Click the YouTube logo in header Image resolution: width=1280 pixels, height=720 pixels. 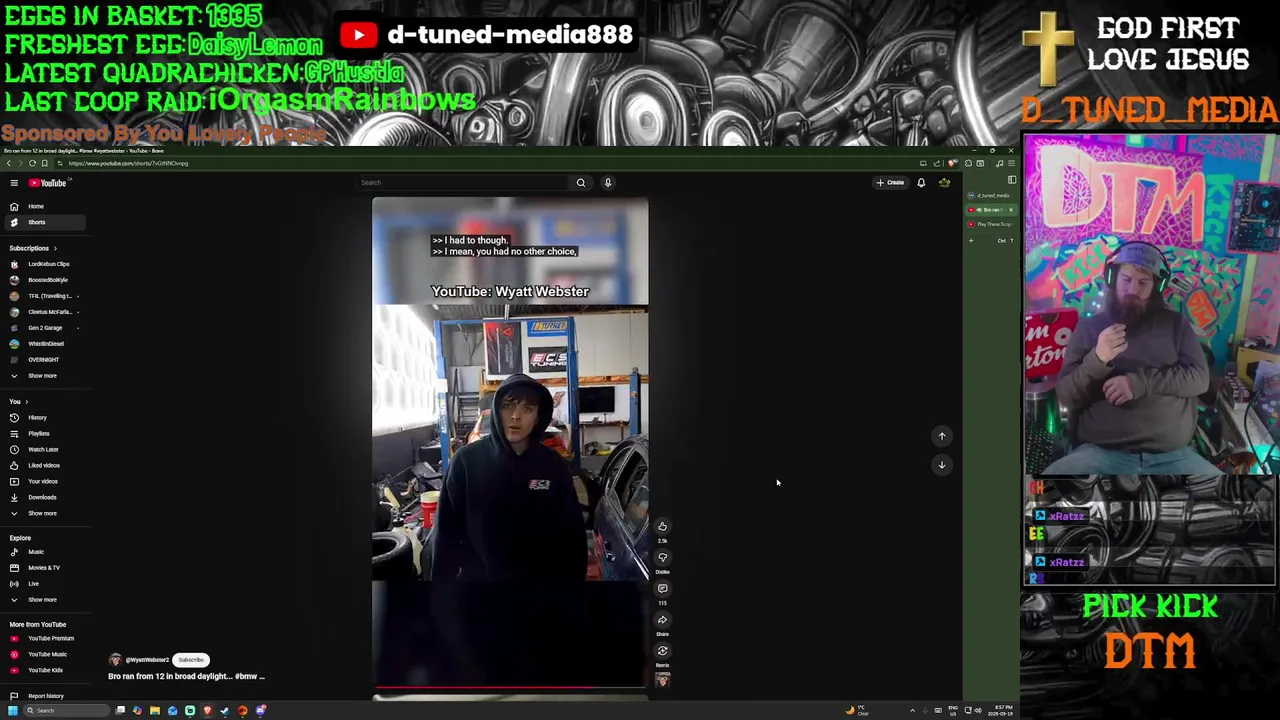pyautogui.click(x=48, y=183)
